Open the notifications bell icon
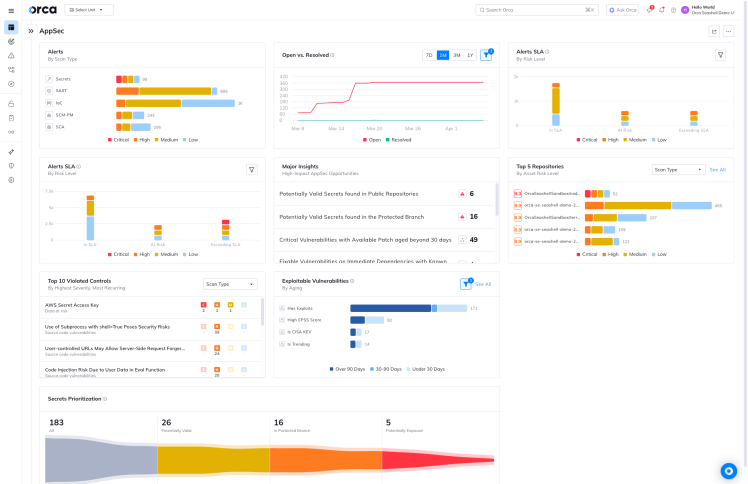 point(662,10)
